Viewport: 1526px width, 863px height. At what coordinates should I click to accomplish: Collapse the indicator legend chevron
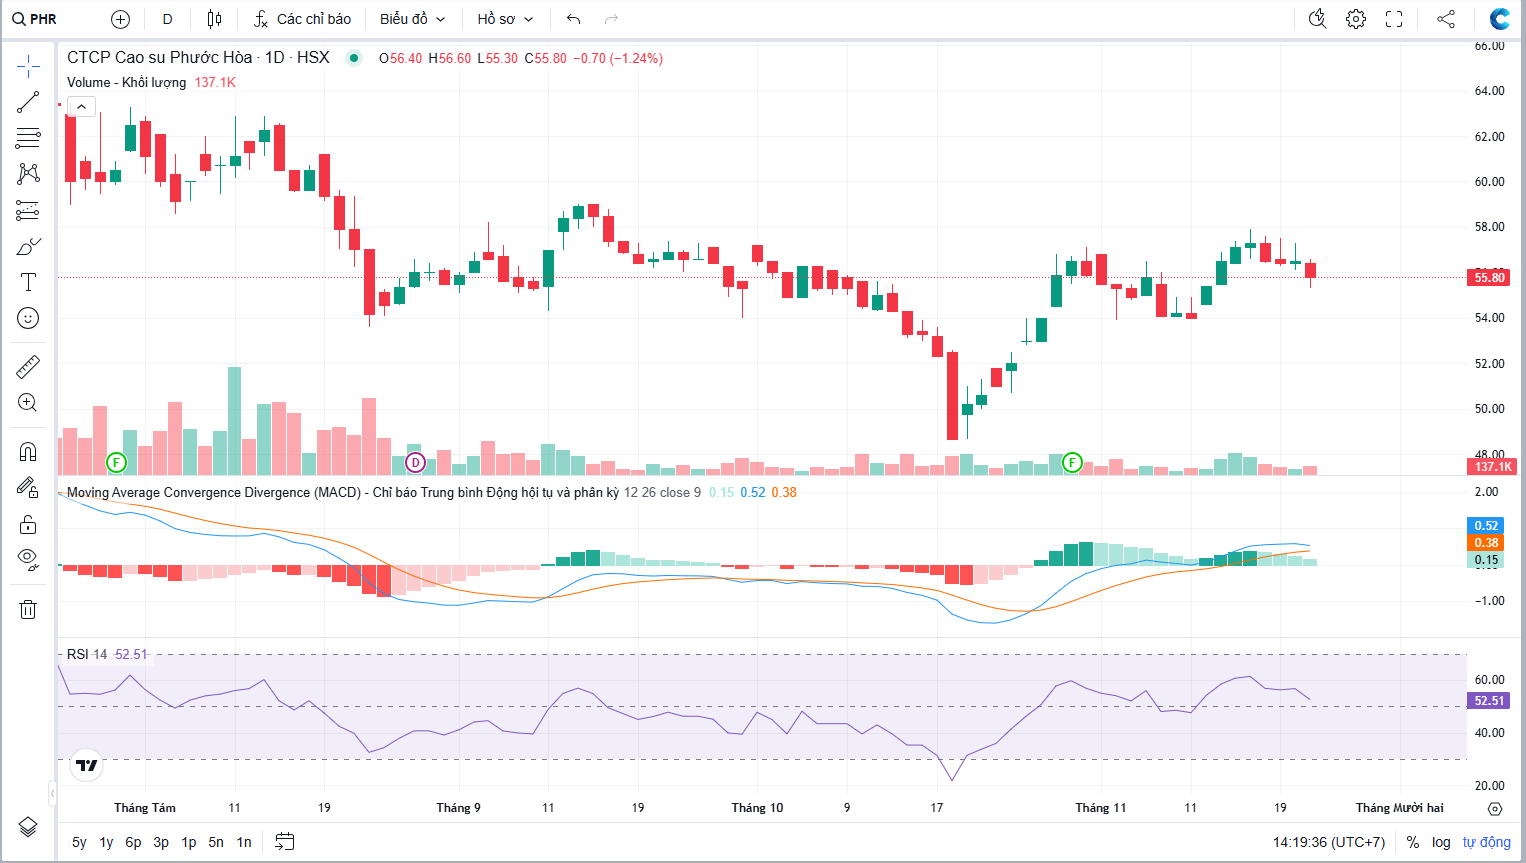(81, 106)
